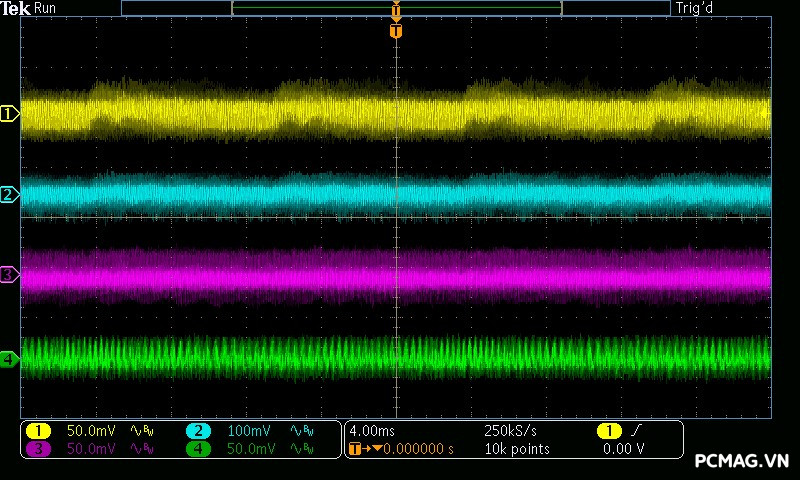Select the channel 1 badge in readout
The image size is (800, 480).
(x=38, y=430)
